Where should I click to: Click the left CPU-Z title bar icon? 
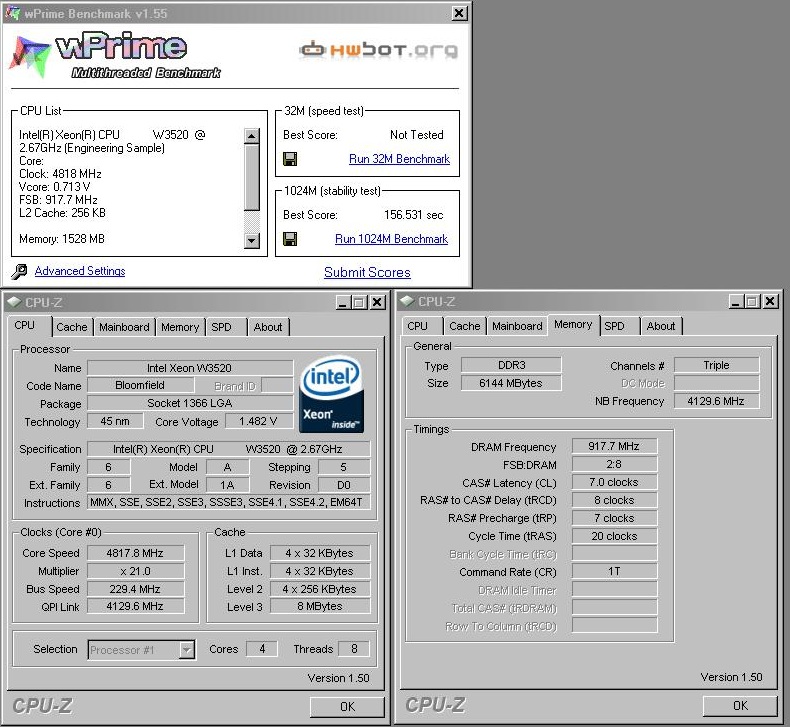[14, 302]
